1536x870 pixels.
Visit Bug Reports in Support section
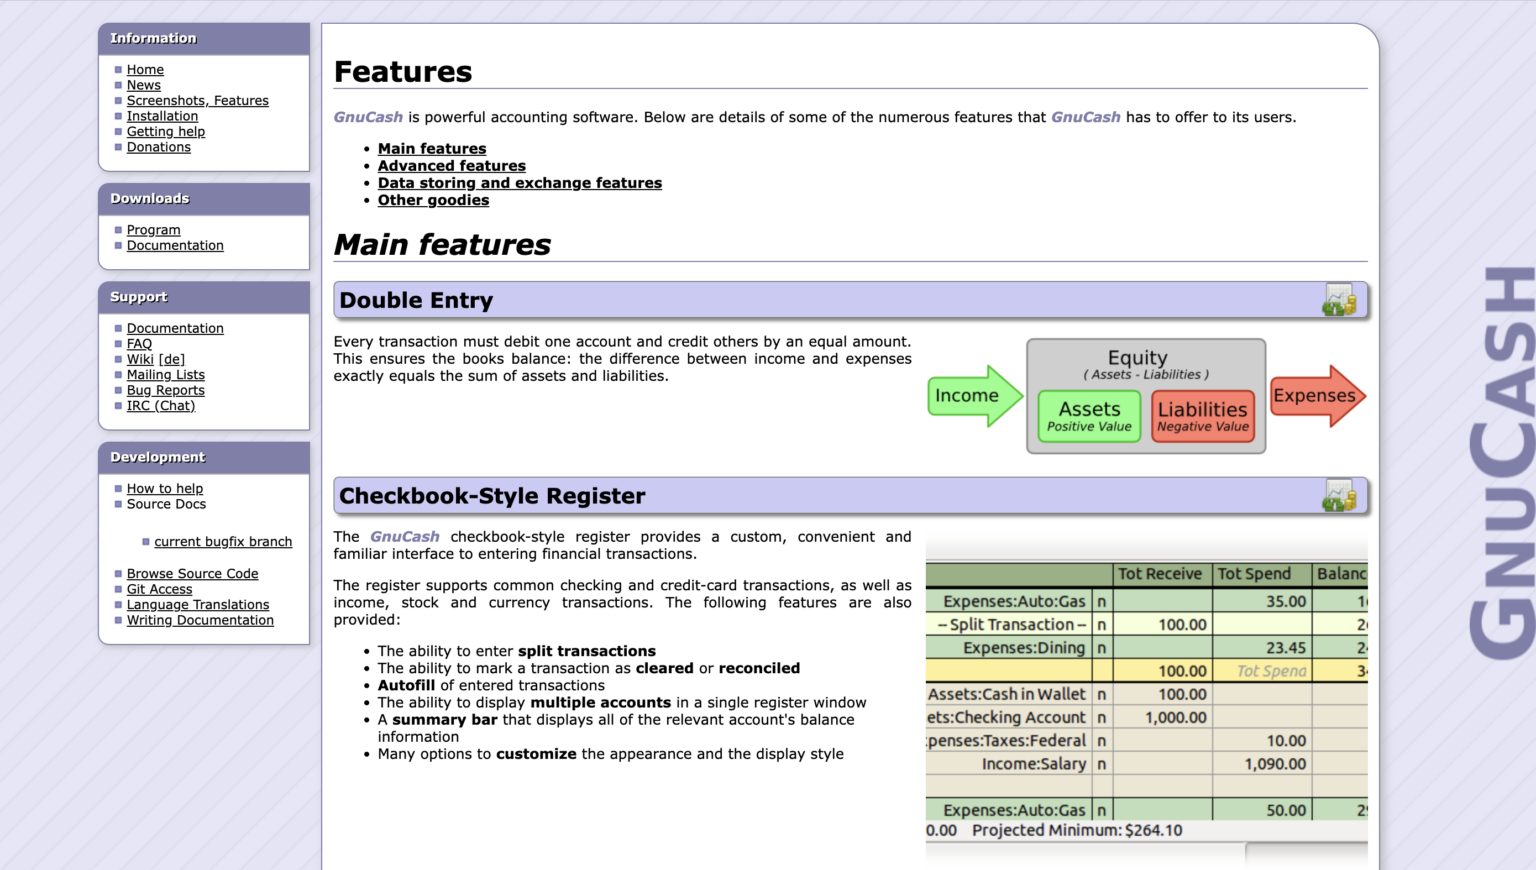point(165,390)
